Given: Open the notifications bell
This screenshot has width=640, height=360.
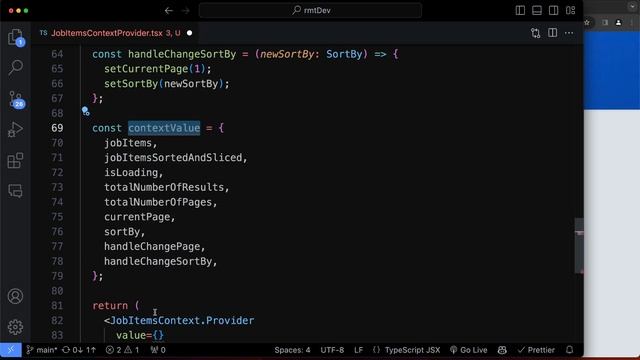Looking at the screenshot, I should 569,350.
